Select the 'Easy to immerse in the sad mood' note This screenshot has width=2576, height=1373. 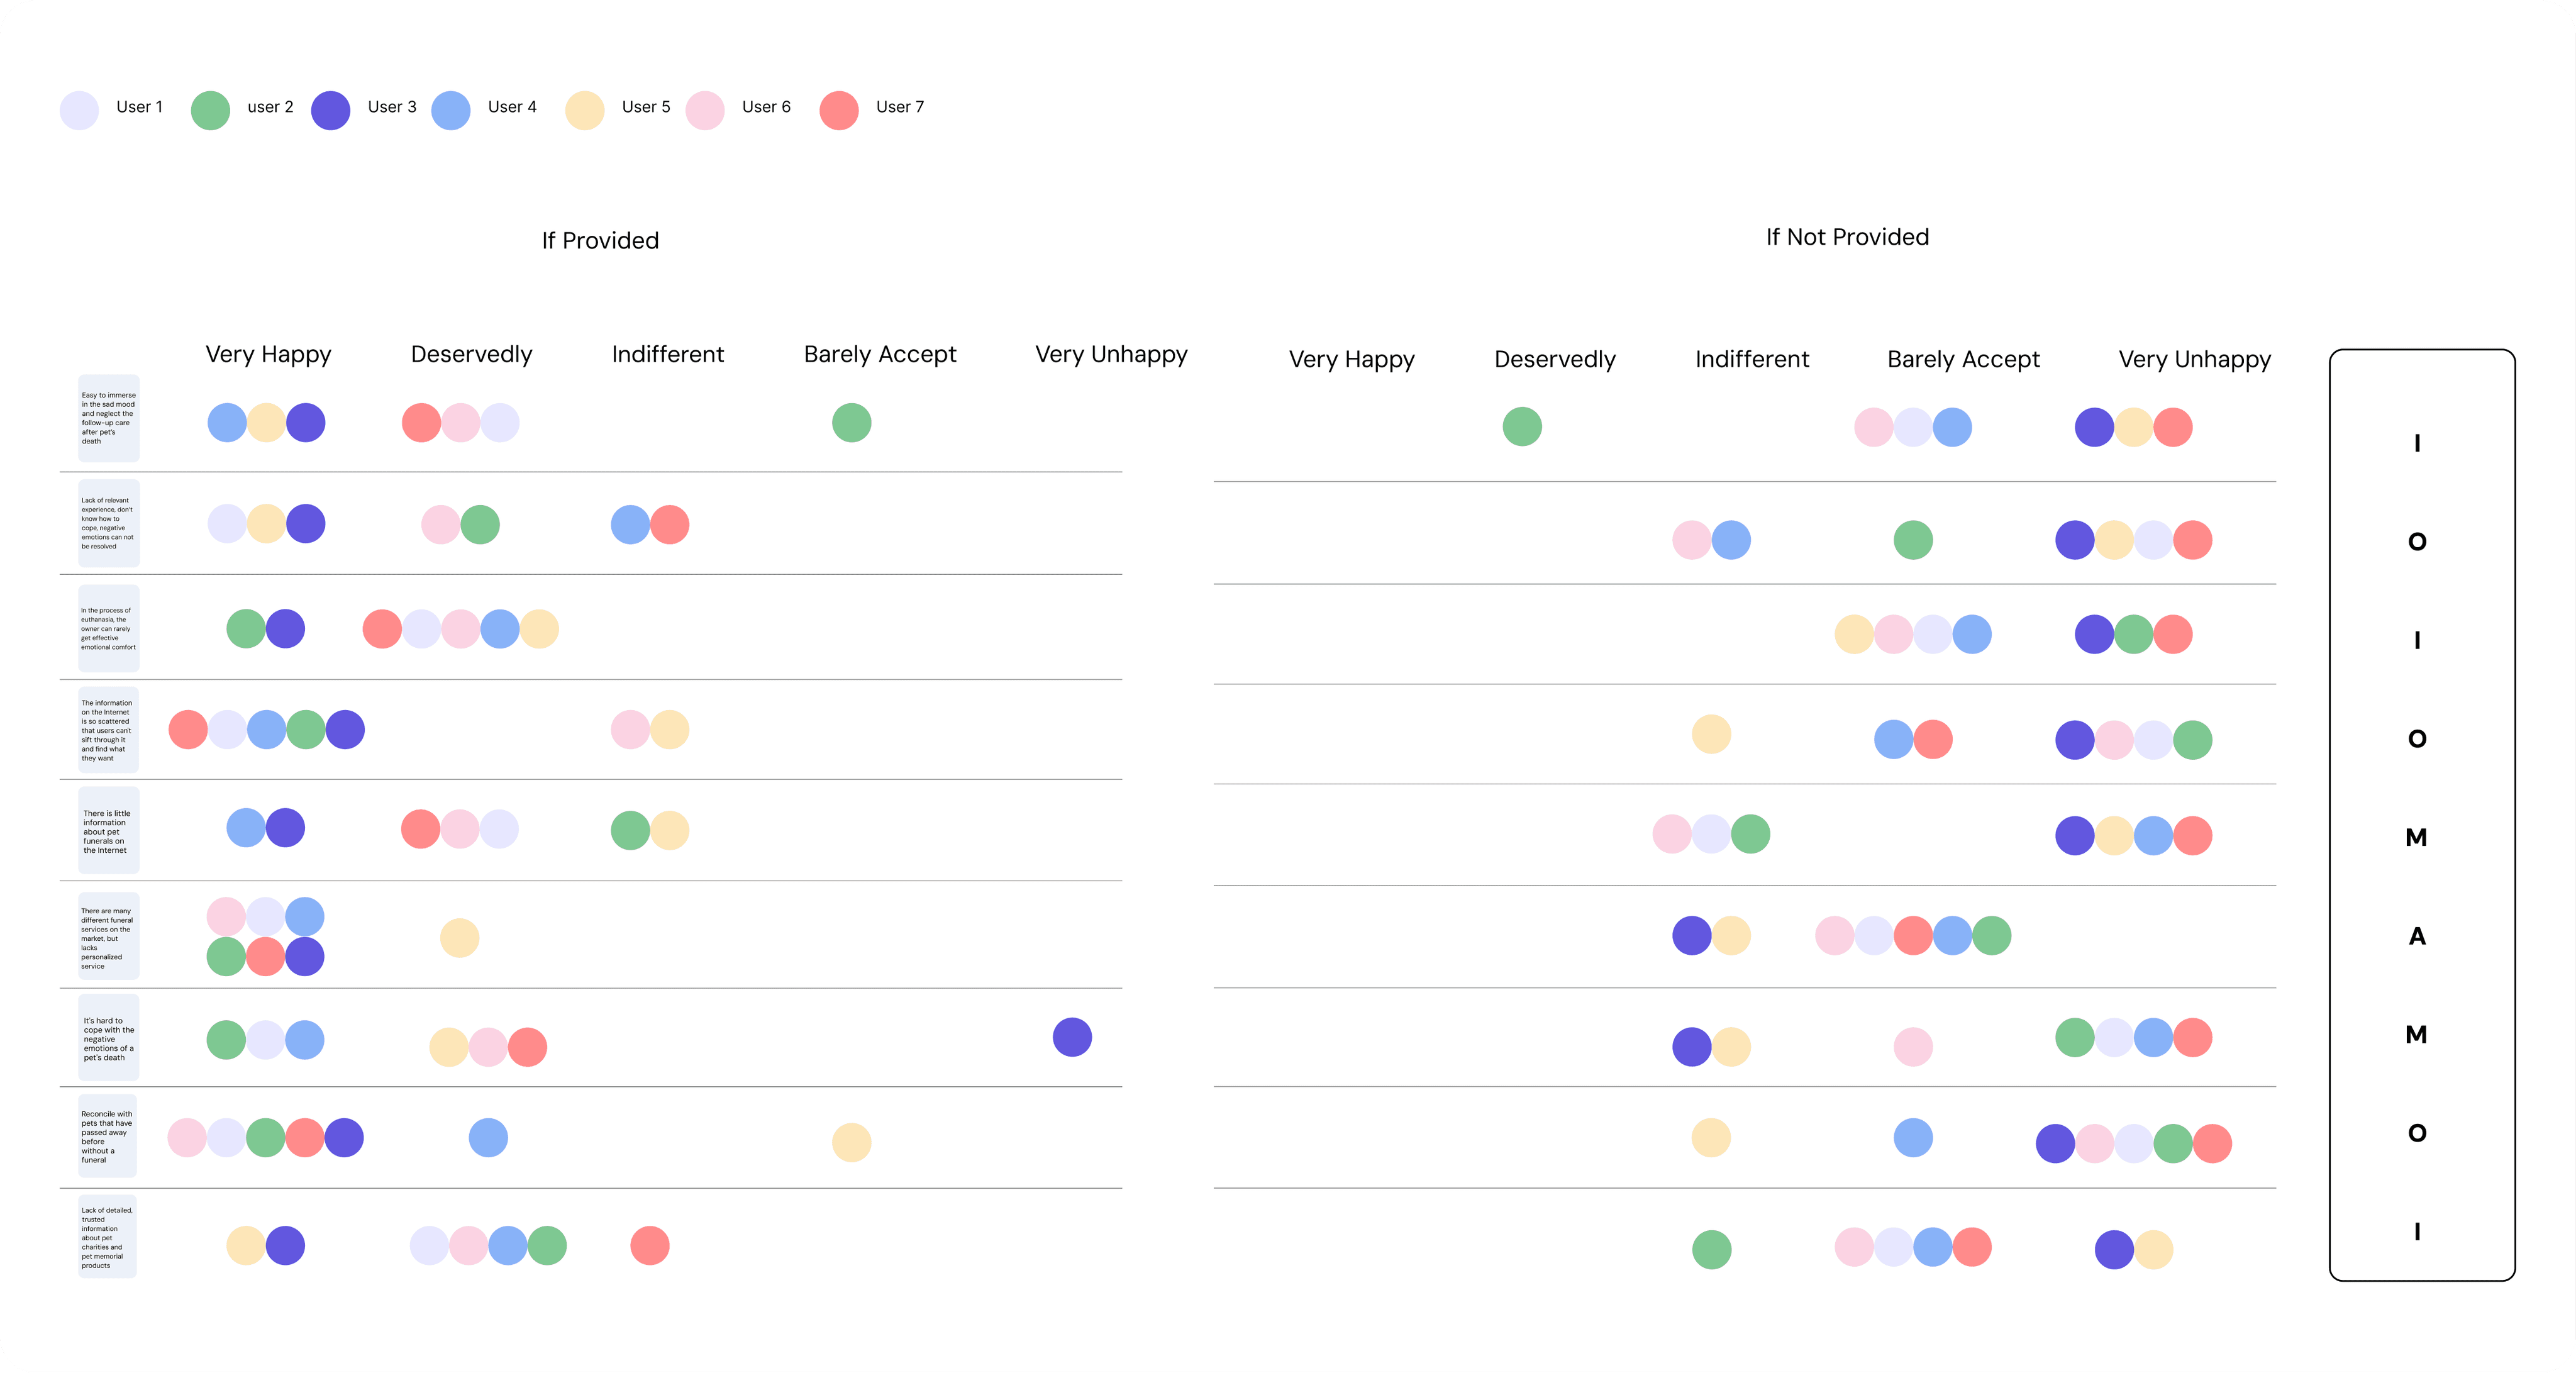[x=108, y=418]
